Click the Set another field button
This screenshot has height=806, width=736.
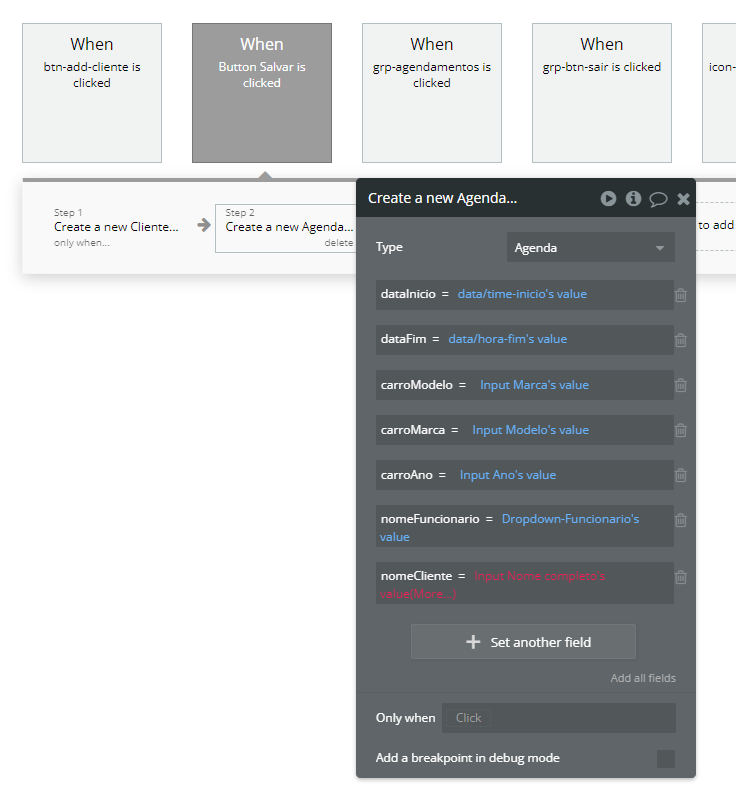coord(523,642)
